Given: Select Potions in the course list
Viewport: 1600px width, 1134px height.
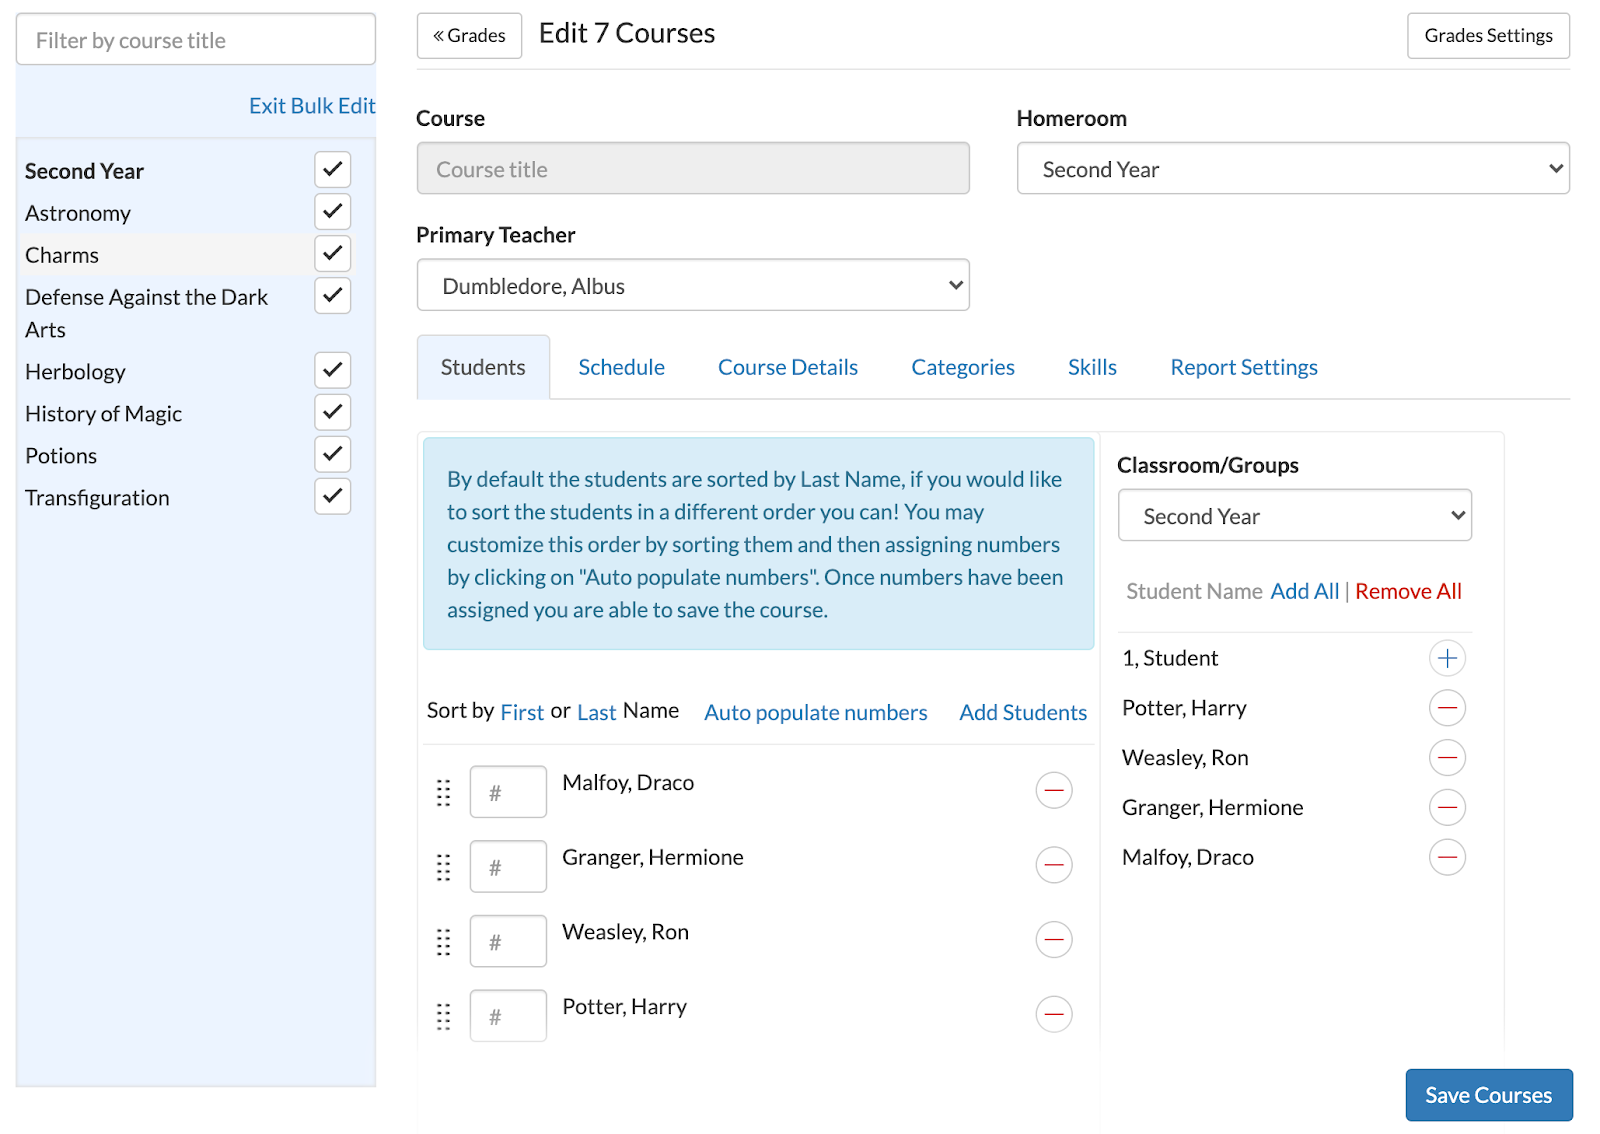Looking at the screenshot, I should pyautogui.click(x=61, y=456).
